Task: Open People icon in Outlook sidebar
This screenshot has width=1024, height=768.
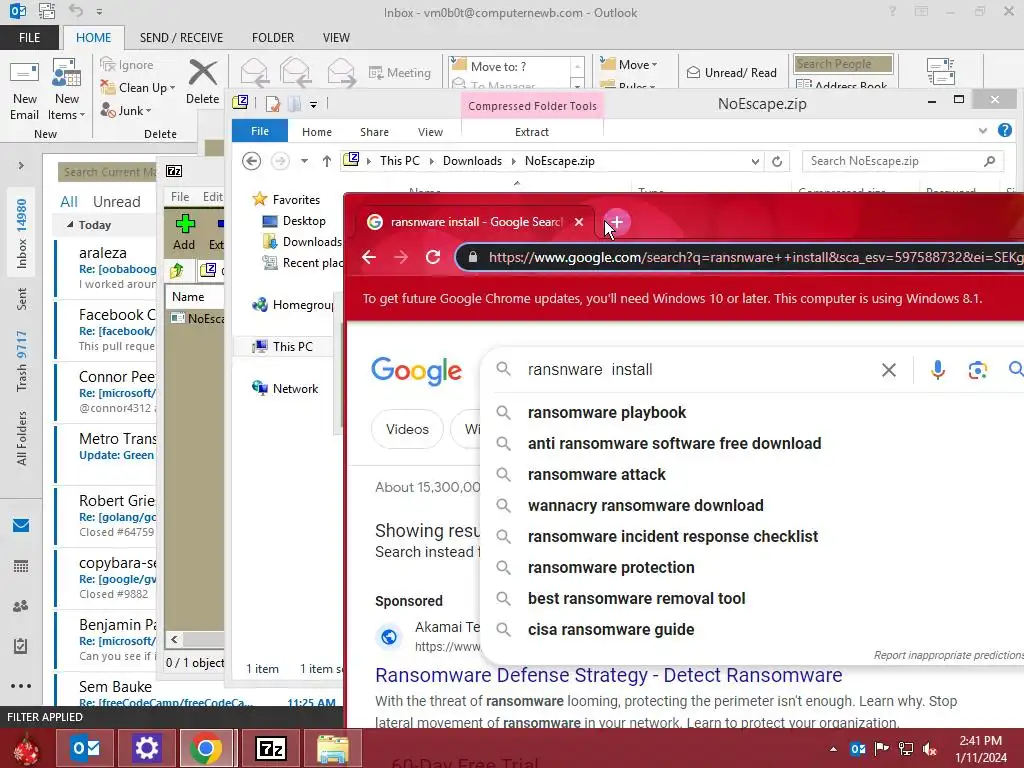Action: (x=21, y=606)
